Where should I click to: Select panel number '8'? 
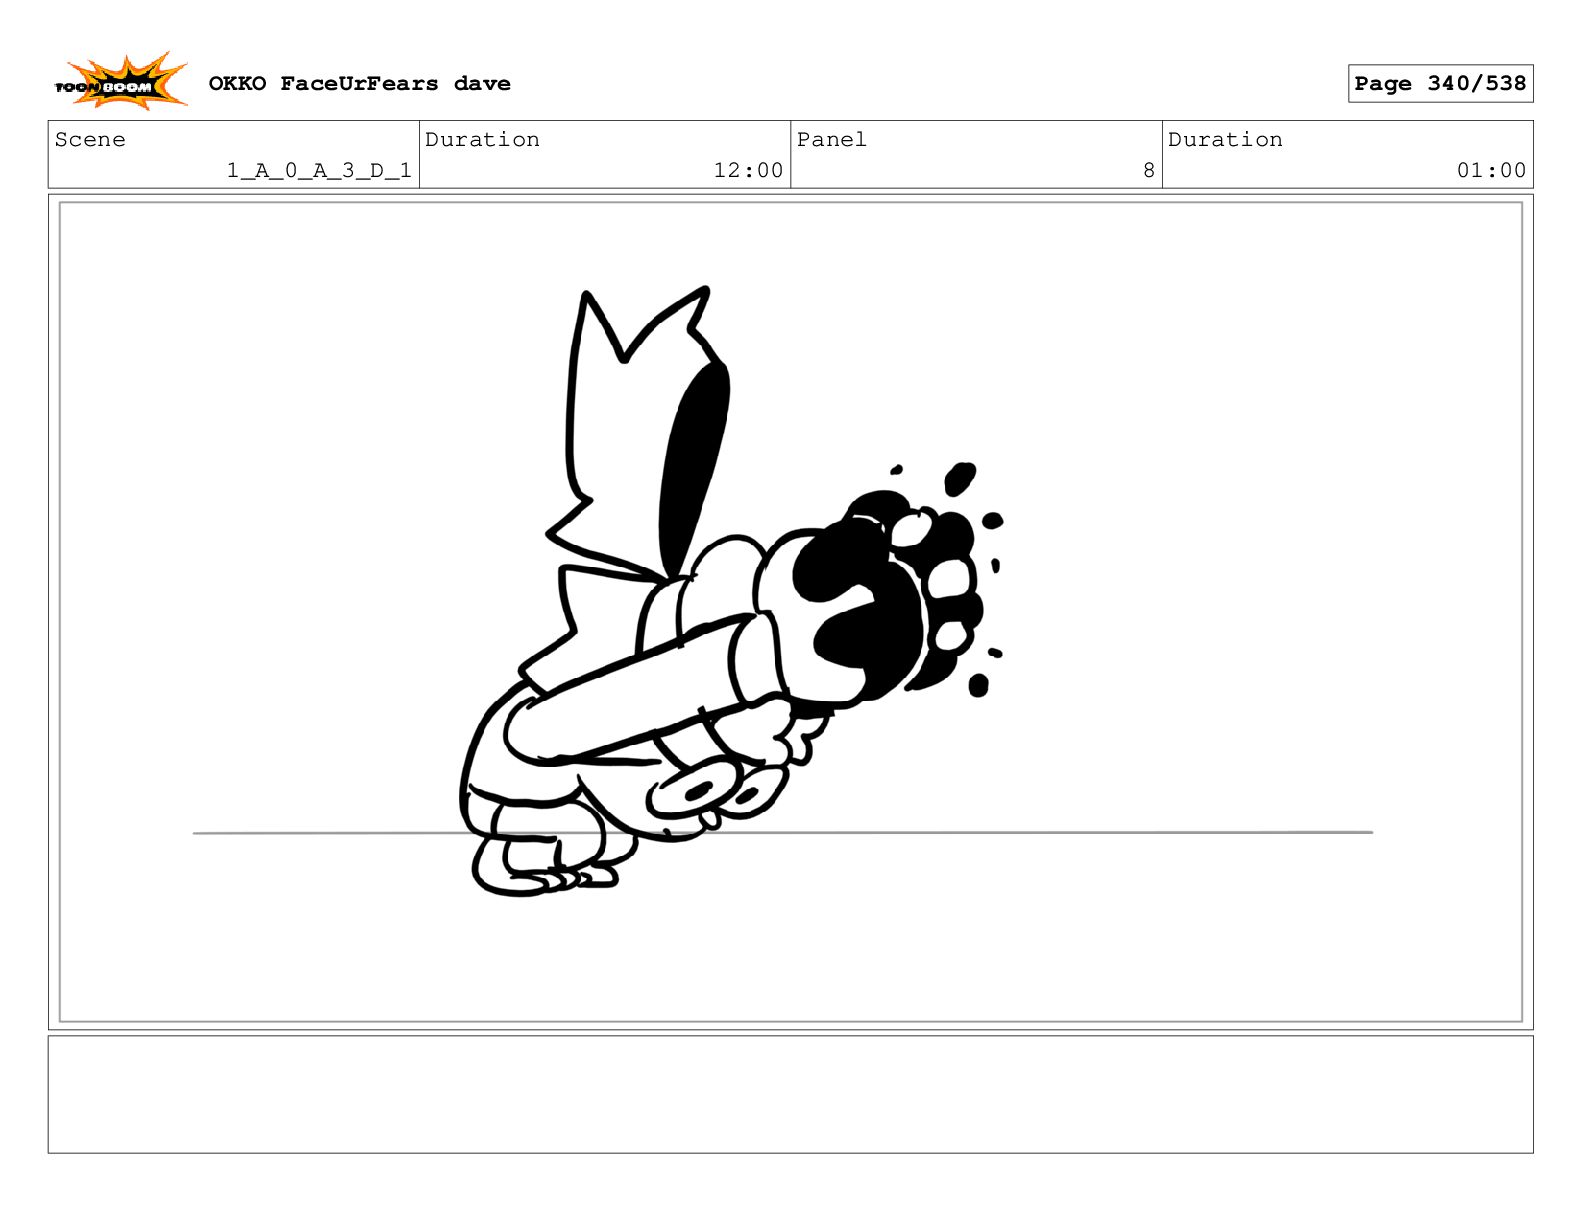(1149, 171)
